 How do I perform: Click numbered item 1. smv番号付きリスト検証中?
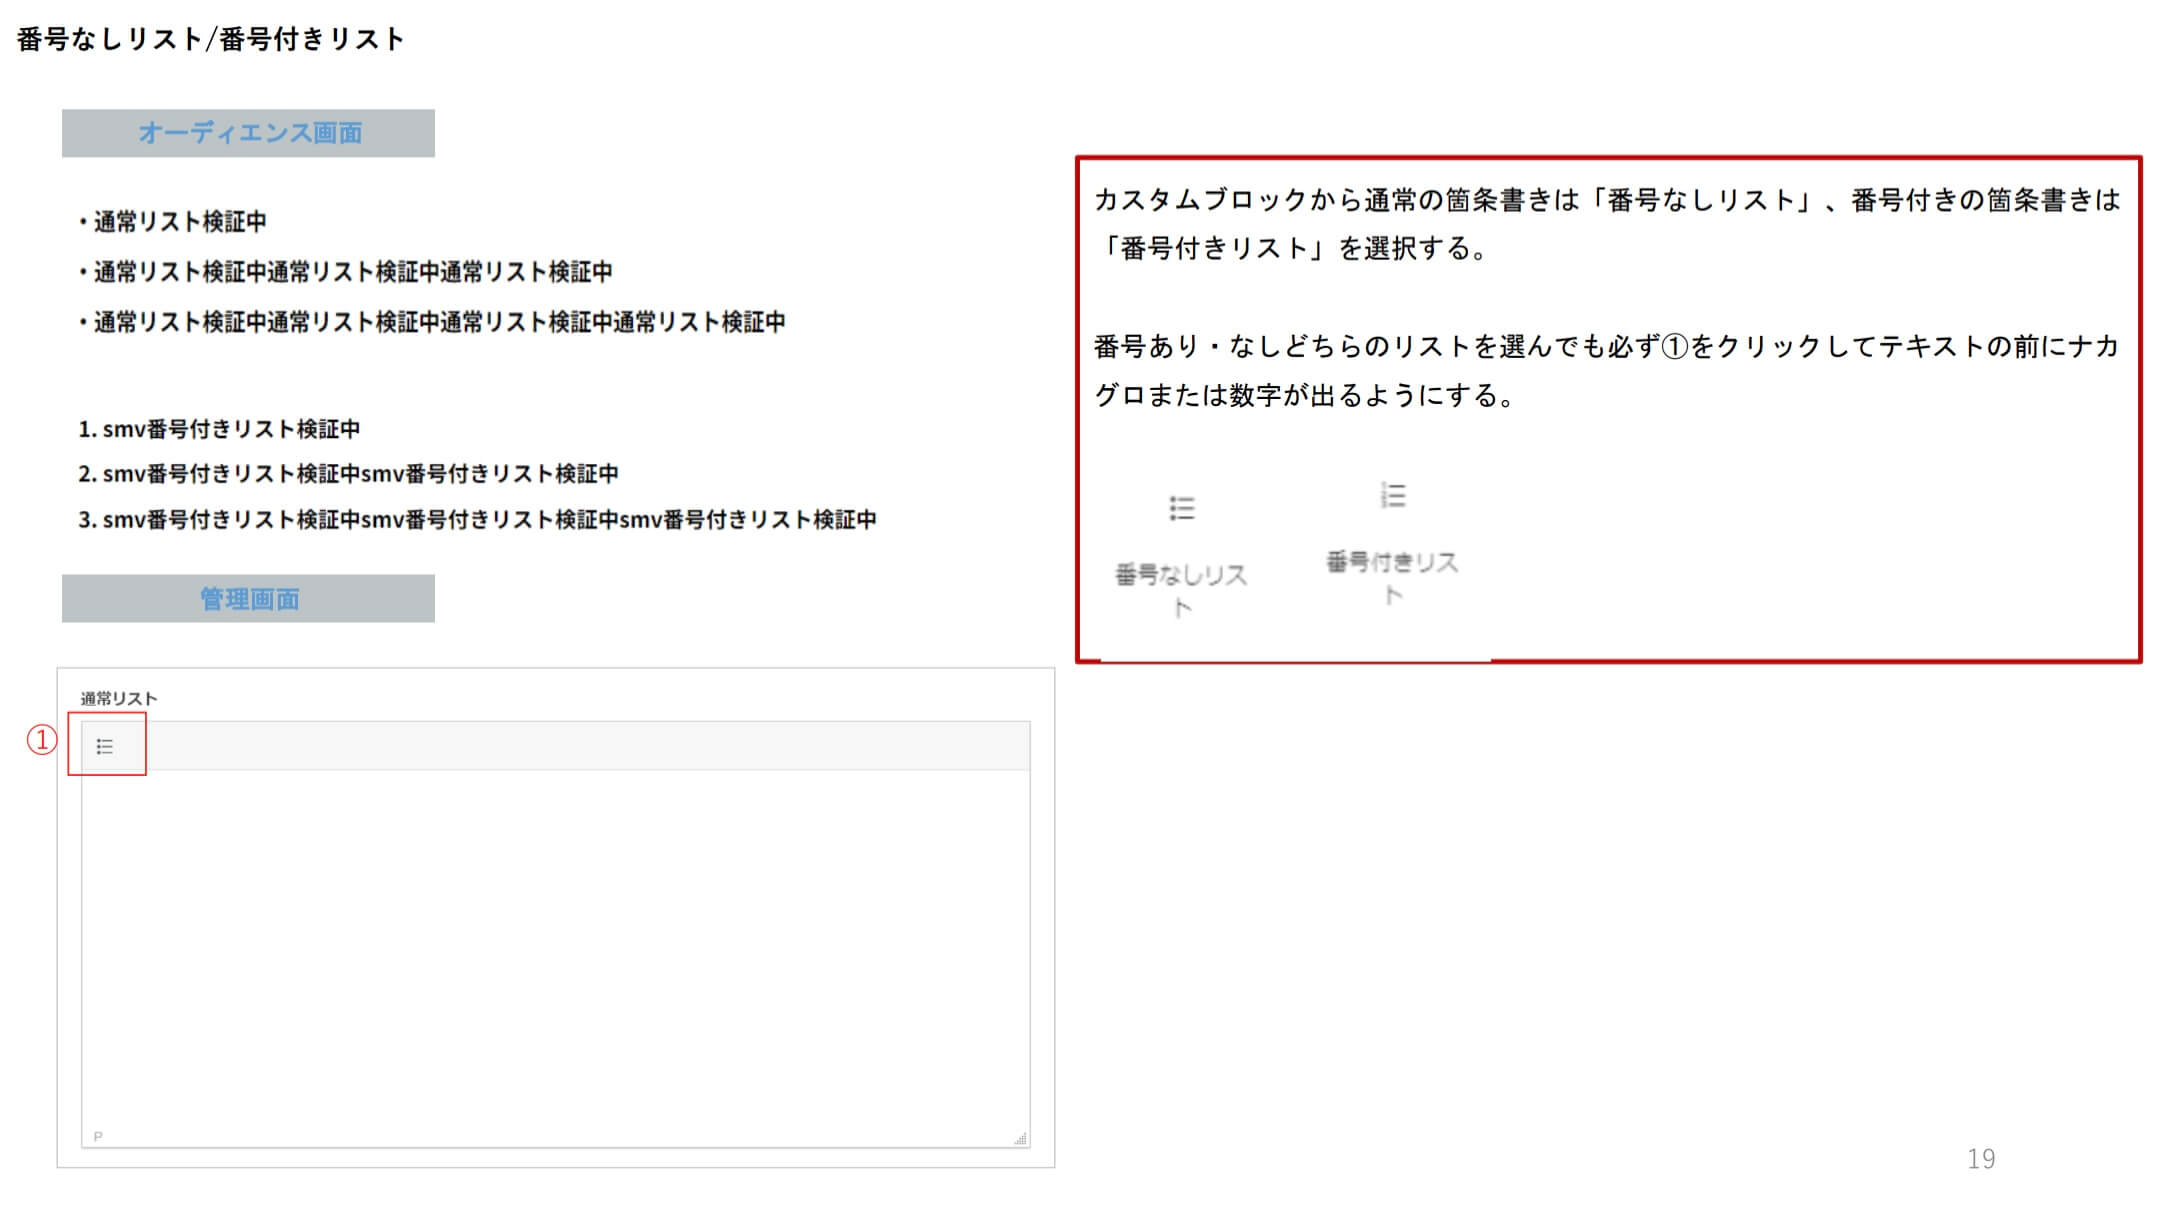(219, 429)
